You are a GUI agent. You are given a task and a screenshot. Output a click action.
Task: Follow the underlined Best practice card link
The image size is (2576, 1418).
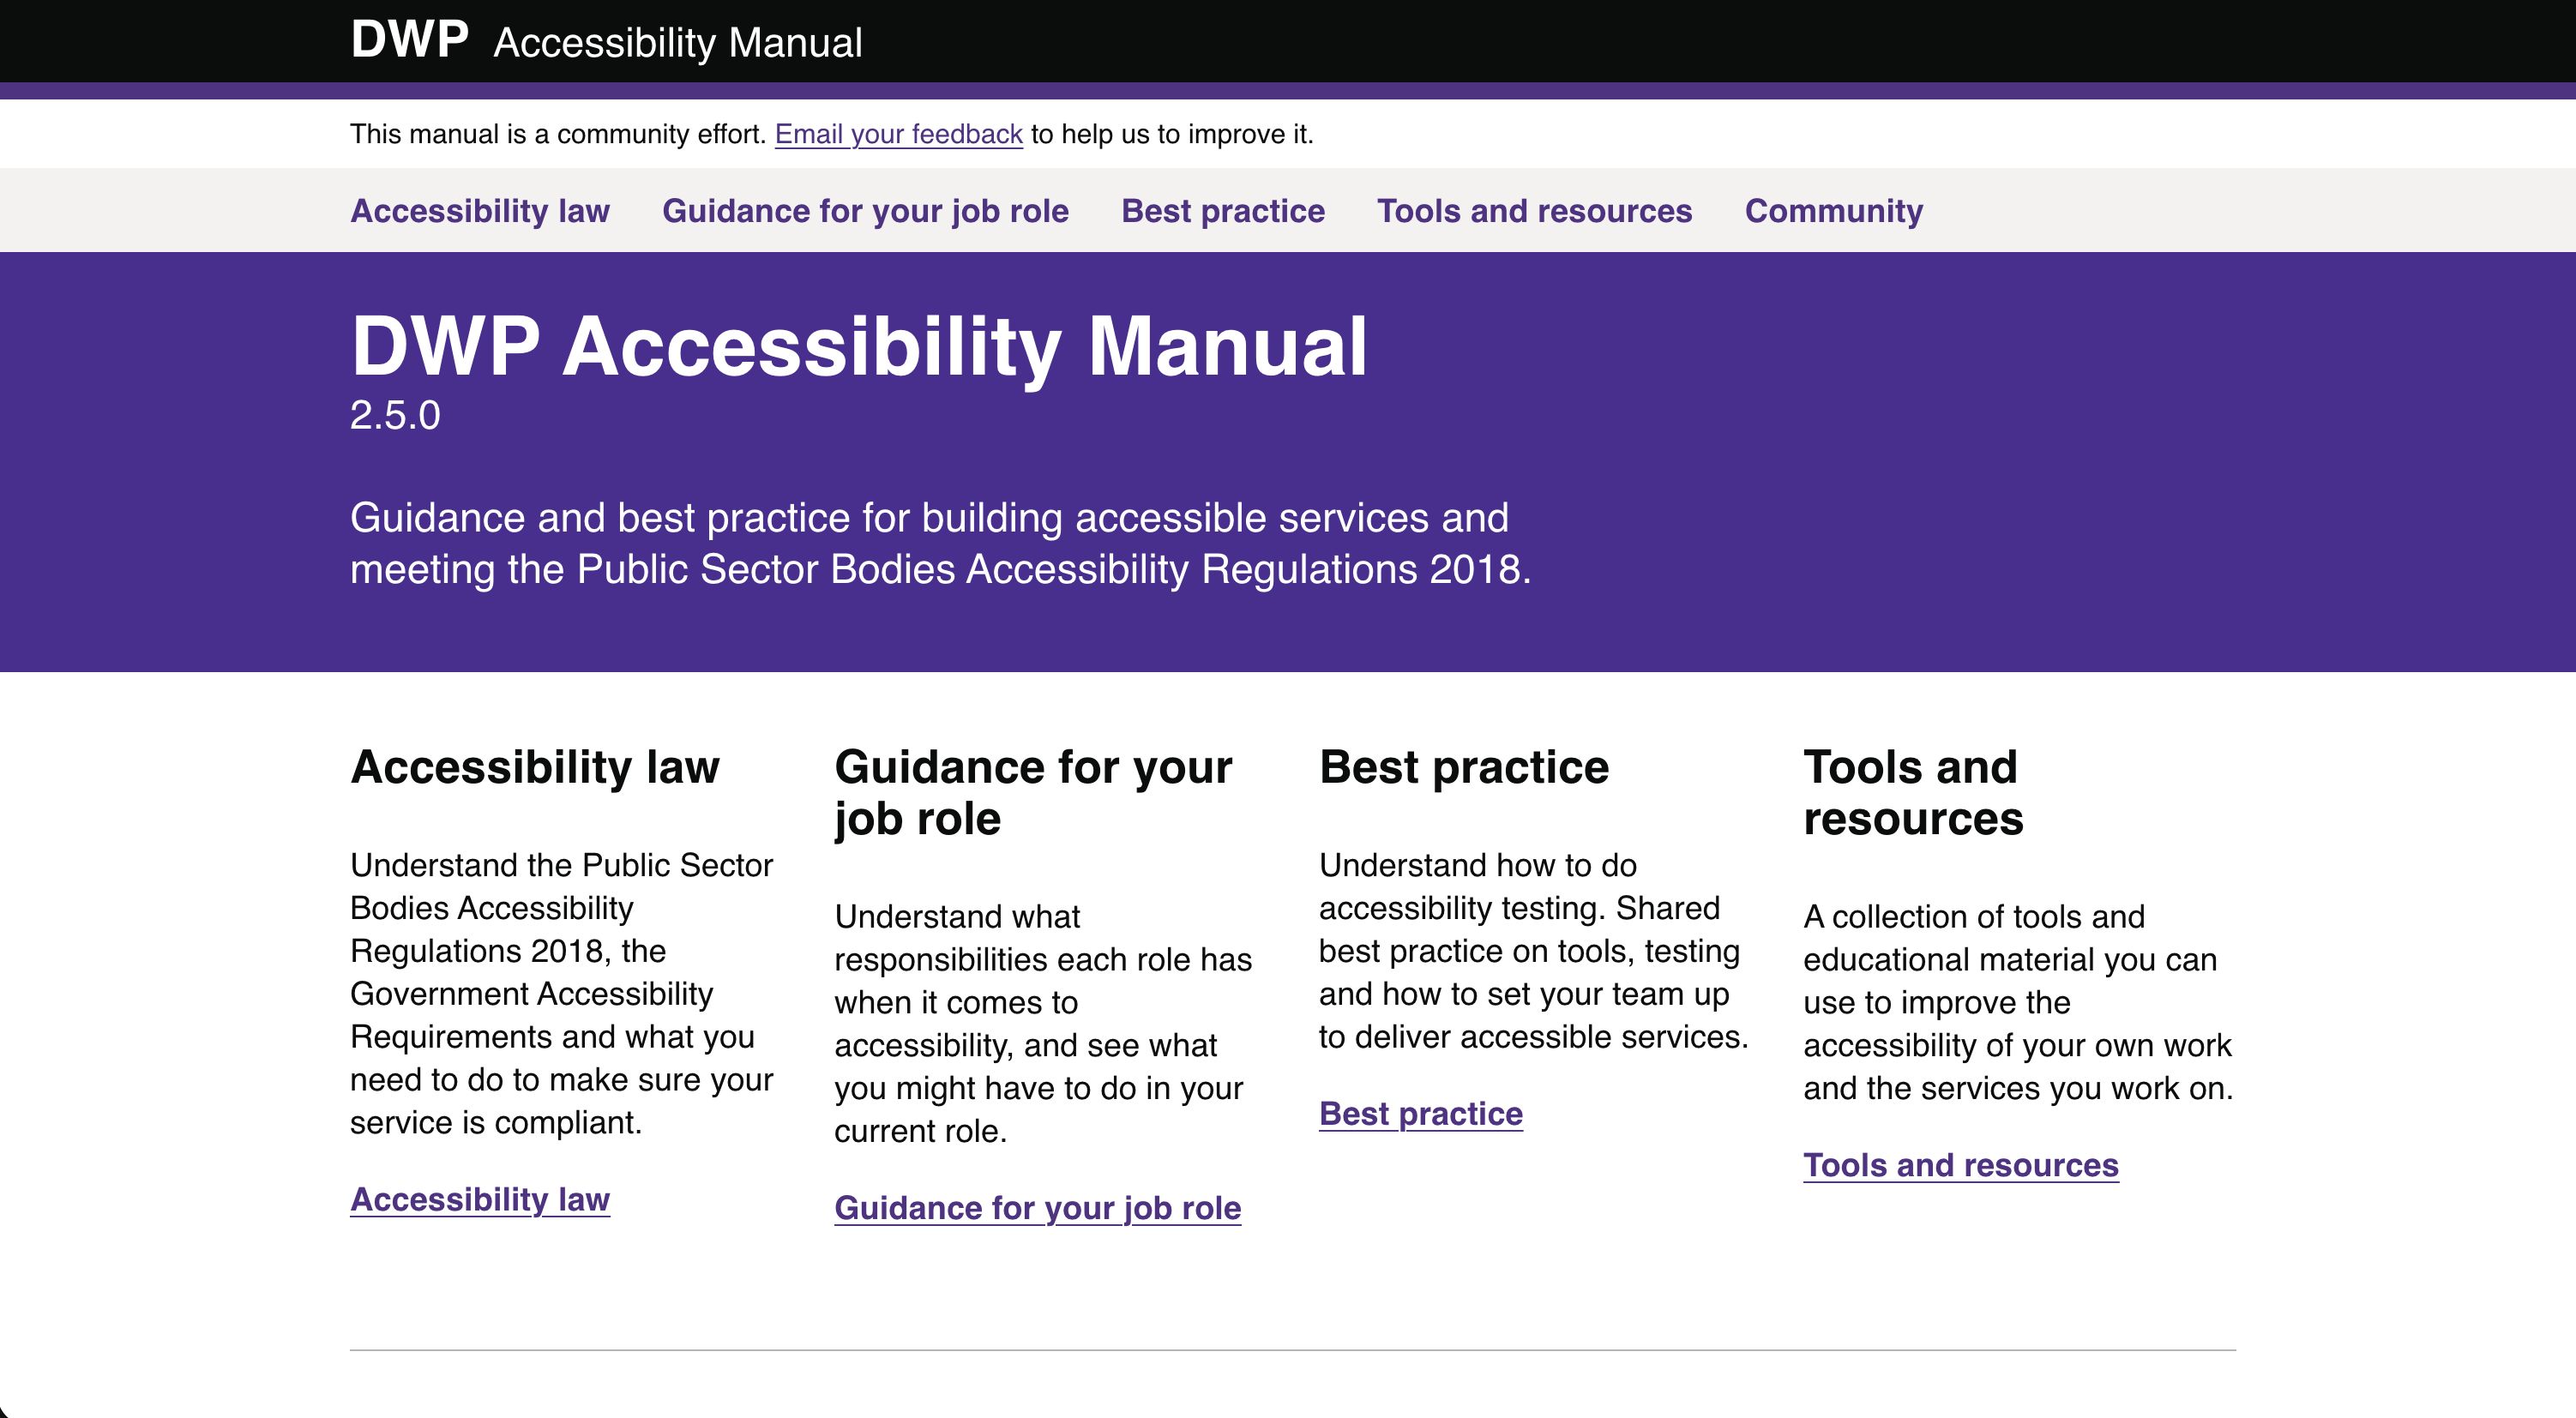1421,1114
